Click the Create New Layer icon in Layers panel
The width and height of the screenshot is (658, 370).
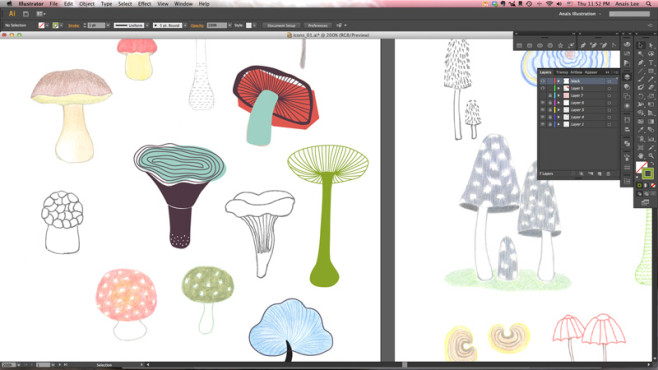[x=599, y=174]
